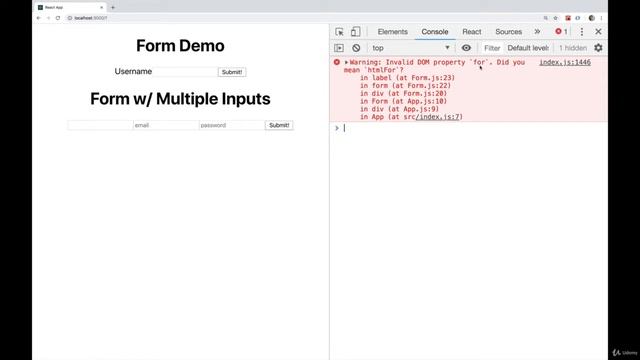Show the console sidebar panel

339,48
